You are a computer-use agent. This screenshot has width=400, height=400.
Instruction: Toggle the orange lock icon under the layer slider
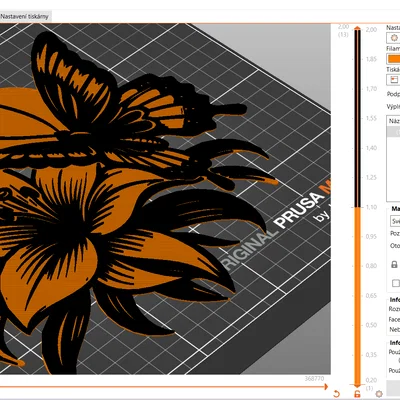click(357, 394)
